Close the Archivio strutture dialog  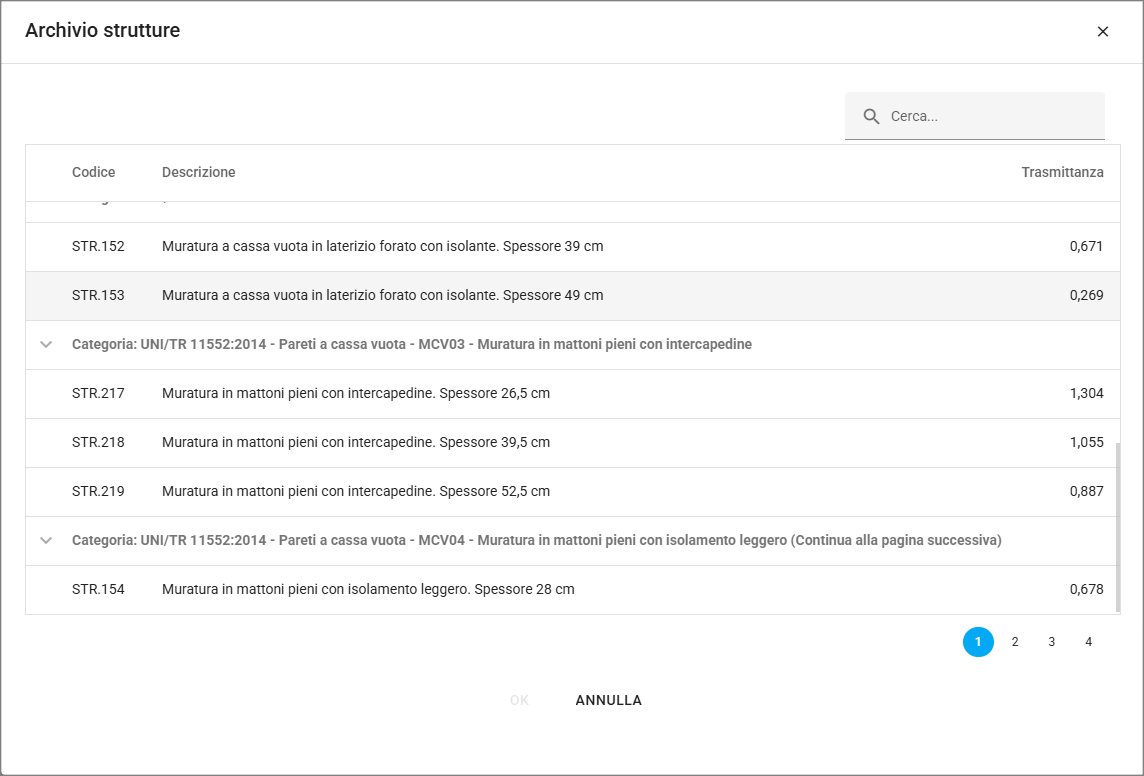[1103, 31]
